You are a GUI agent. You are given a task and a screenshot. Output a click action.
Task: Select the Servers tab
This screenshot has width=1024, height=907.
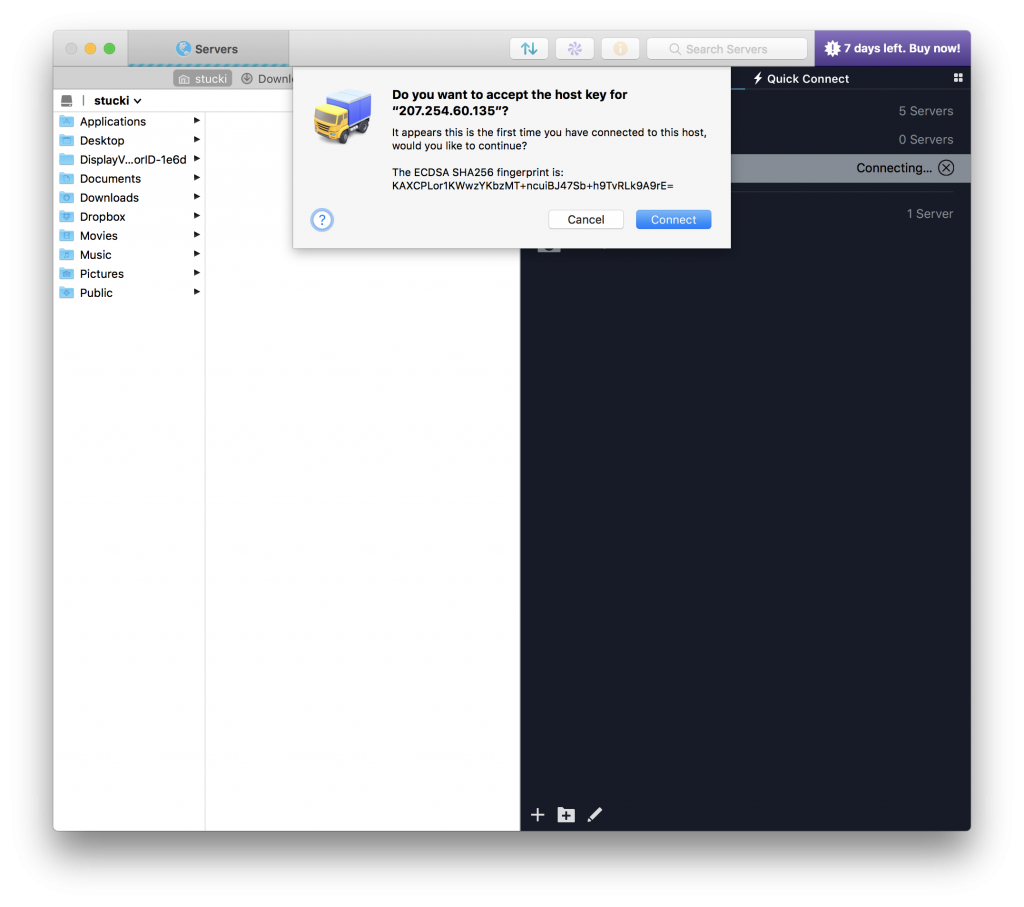tap(208, 48)
